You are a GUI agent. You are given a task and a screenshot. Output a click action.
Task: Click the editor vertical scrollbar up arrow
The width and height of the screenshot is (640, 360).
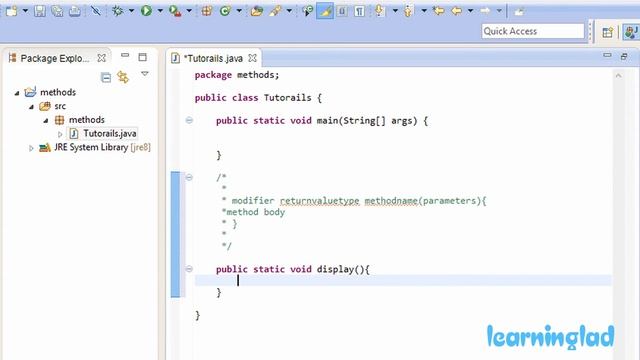(x=618, y=76)
